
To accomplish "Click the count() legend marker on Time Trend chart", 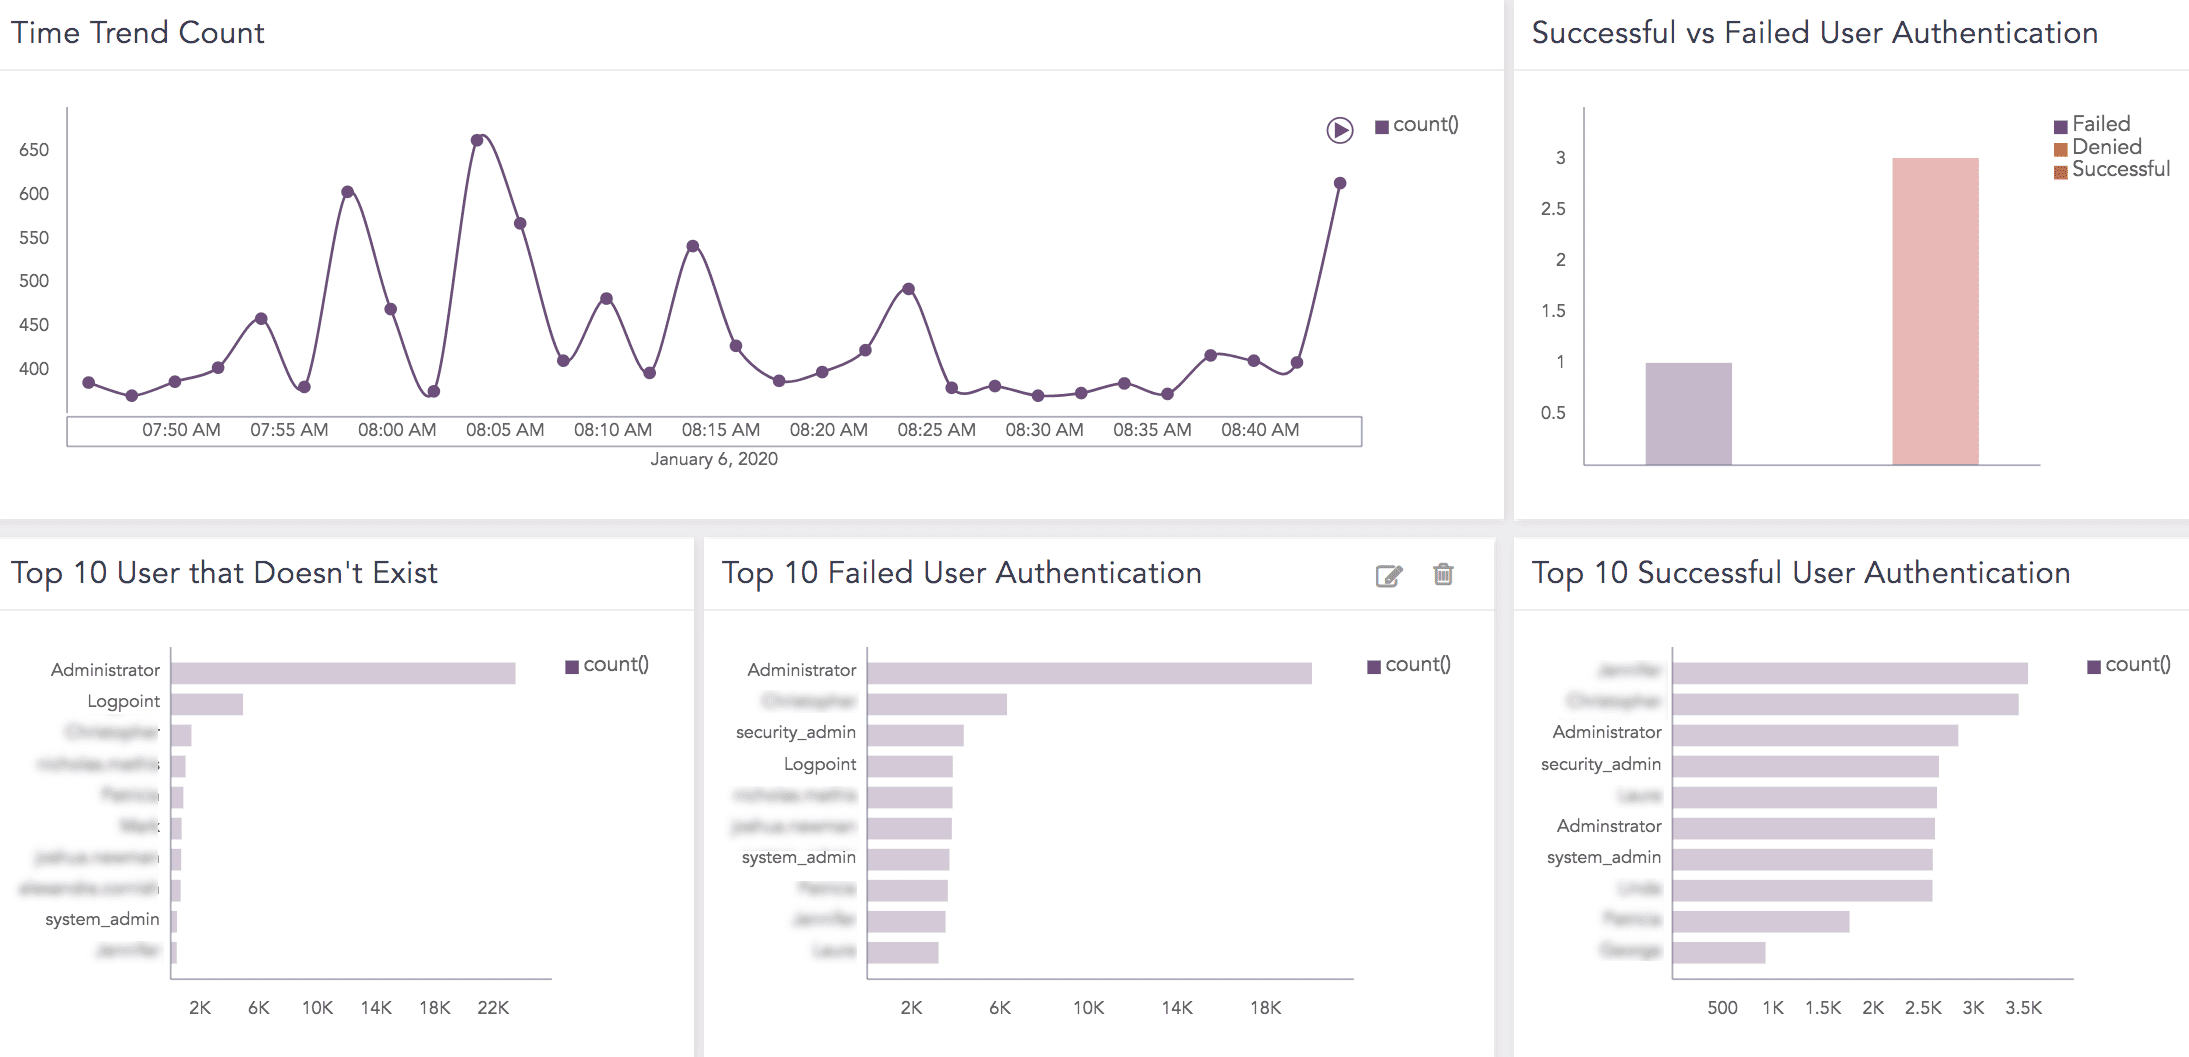I will pos(1381,124).
